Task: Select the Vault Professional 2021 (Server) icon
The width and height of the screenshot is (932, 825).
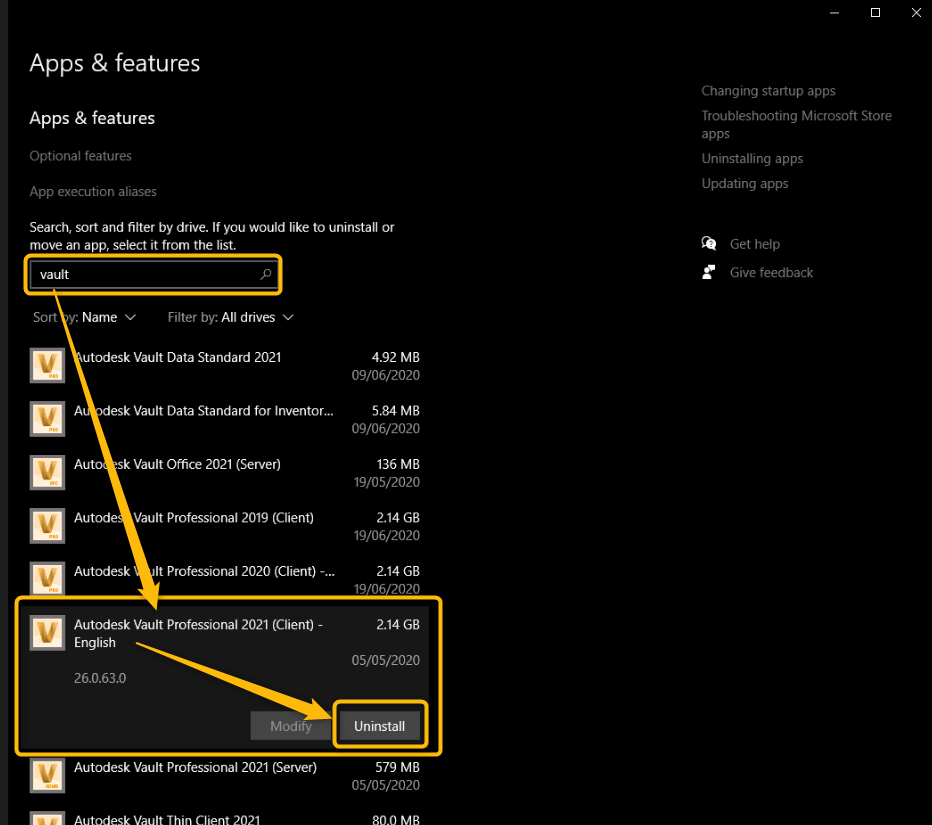Action: pos(47,776)
